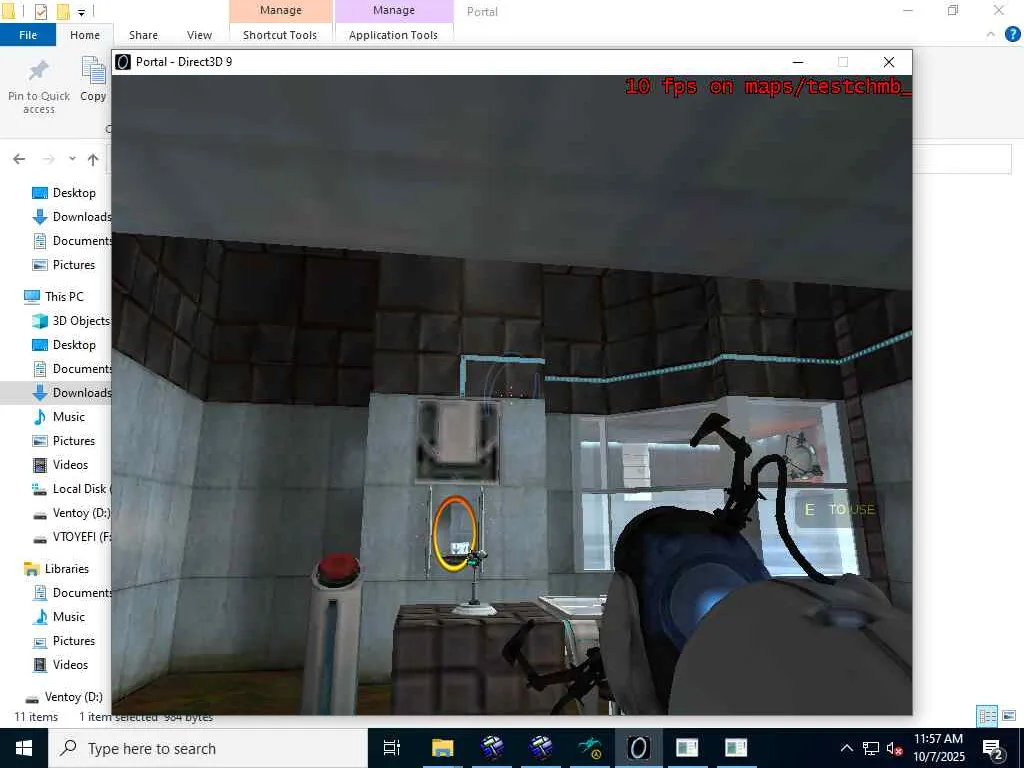The width and height of the screenshot is (1024, 768).
Task: Click Portal window title bar icon
Action: click(123, 62)
